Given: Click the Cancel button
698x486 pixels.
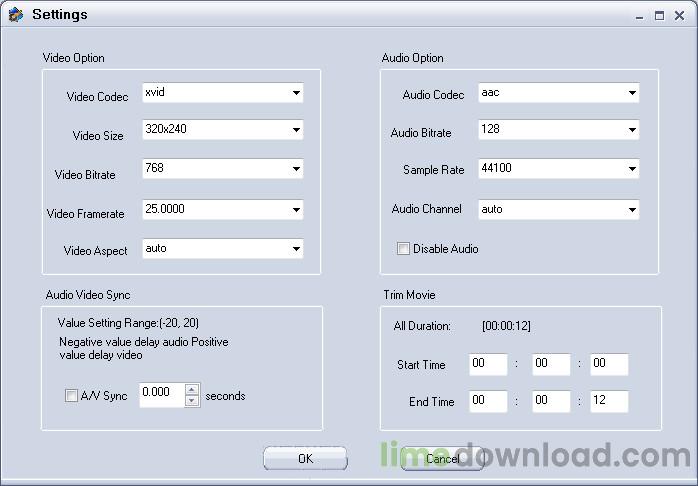Looking at the screenshot, I should point(442,458).
